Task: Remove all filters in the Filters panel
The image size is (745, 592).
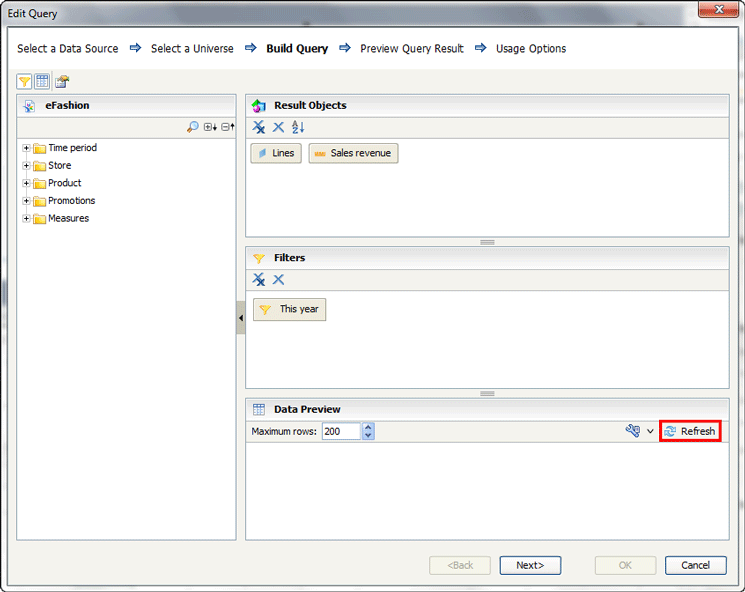Action: point(259,280)
